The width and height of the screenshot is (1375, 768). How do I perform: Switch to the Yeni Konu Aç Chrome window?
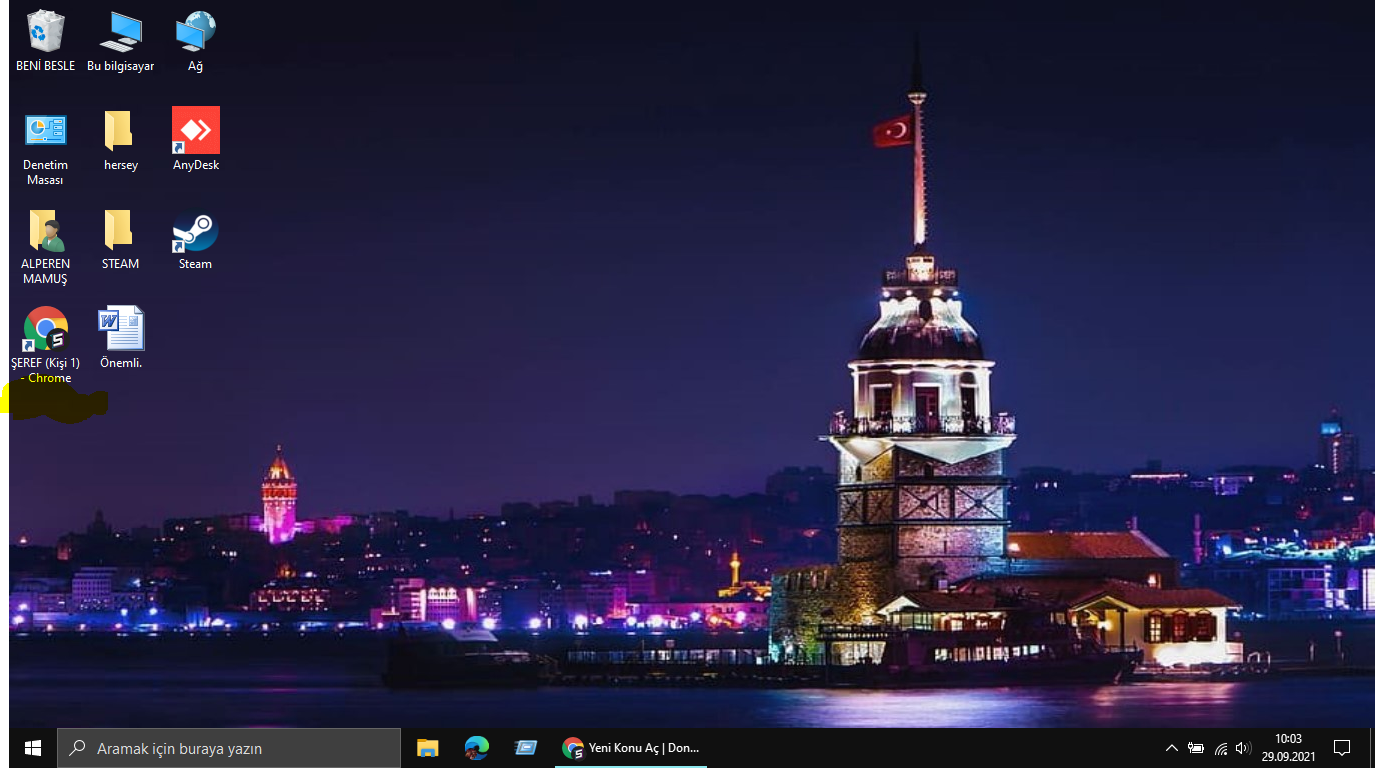coord(631,748)
